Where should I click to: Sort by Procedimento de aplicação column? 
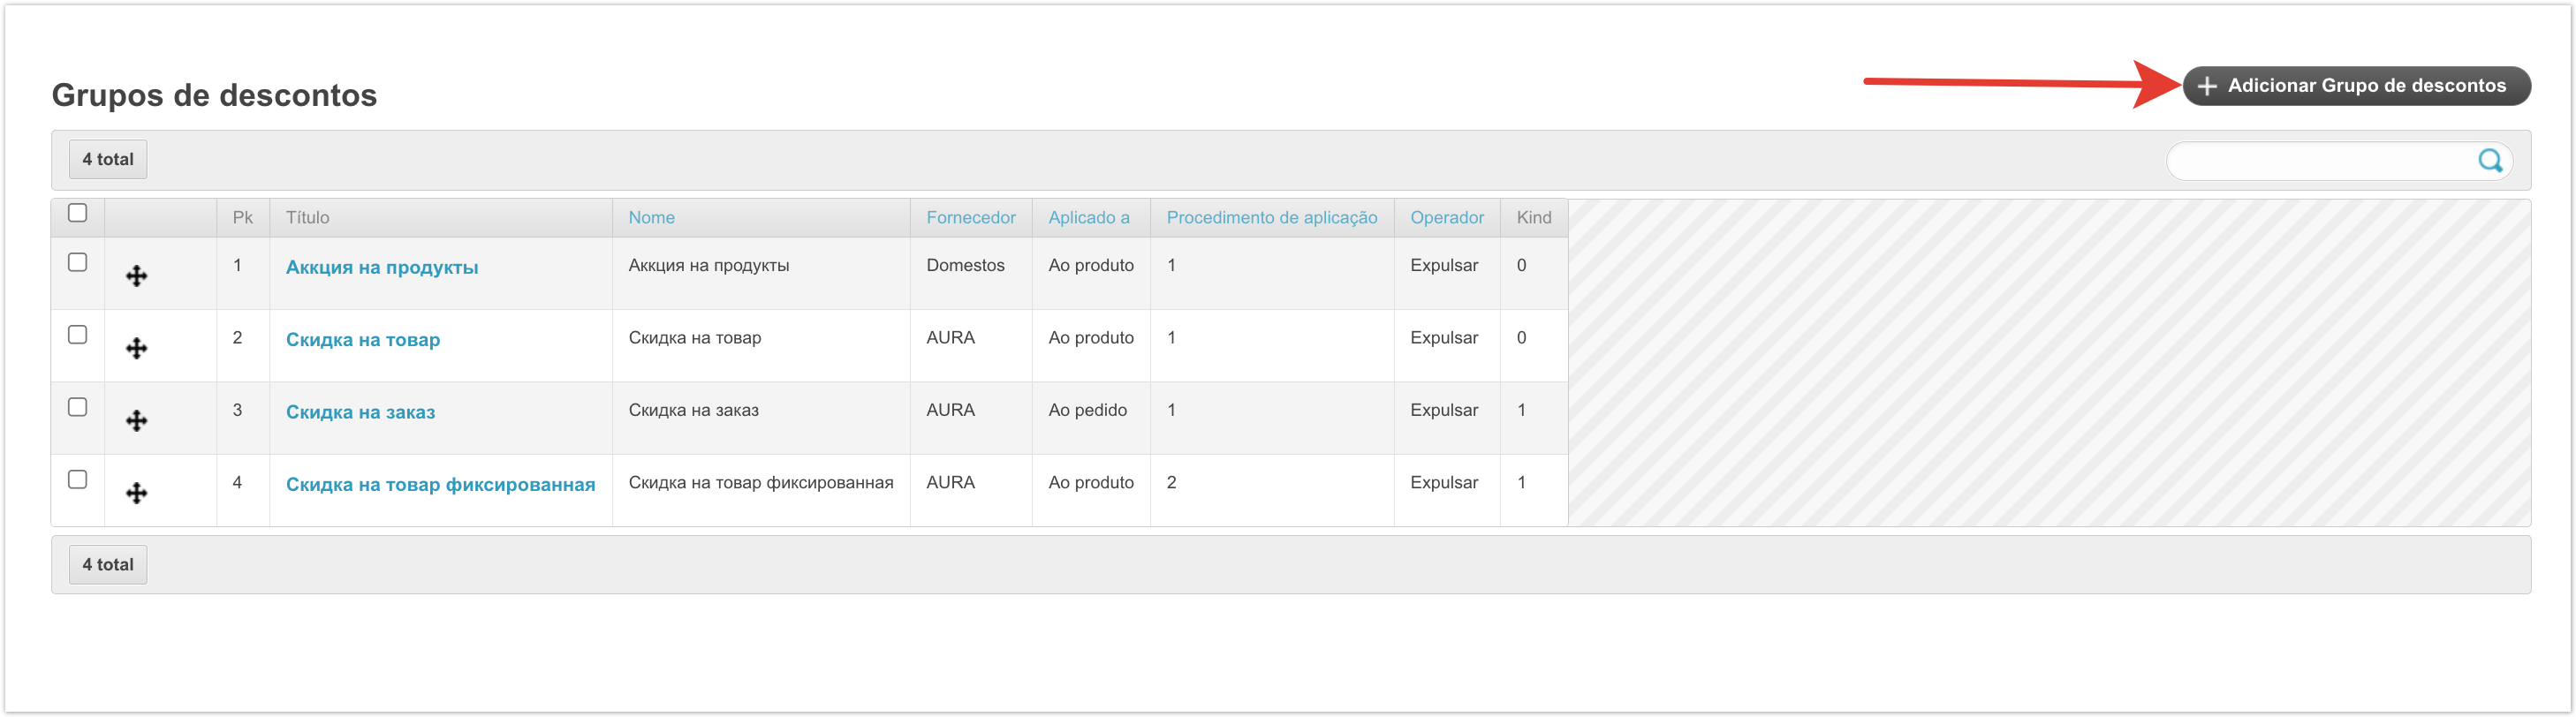(1271, 218)
